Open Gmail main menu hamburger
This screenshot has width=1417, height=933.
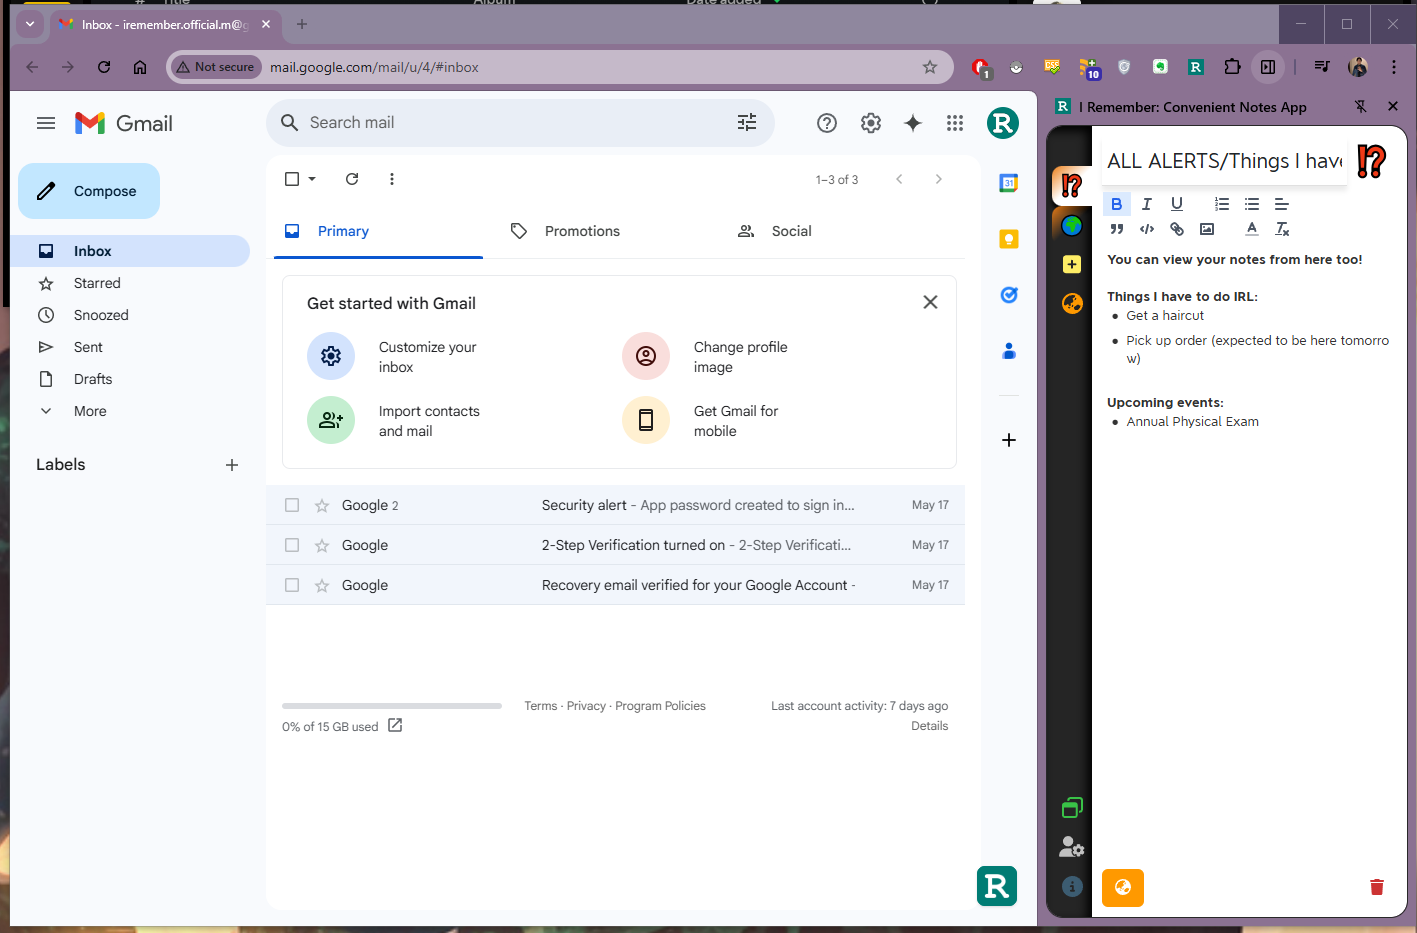(x=45, y=123)
